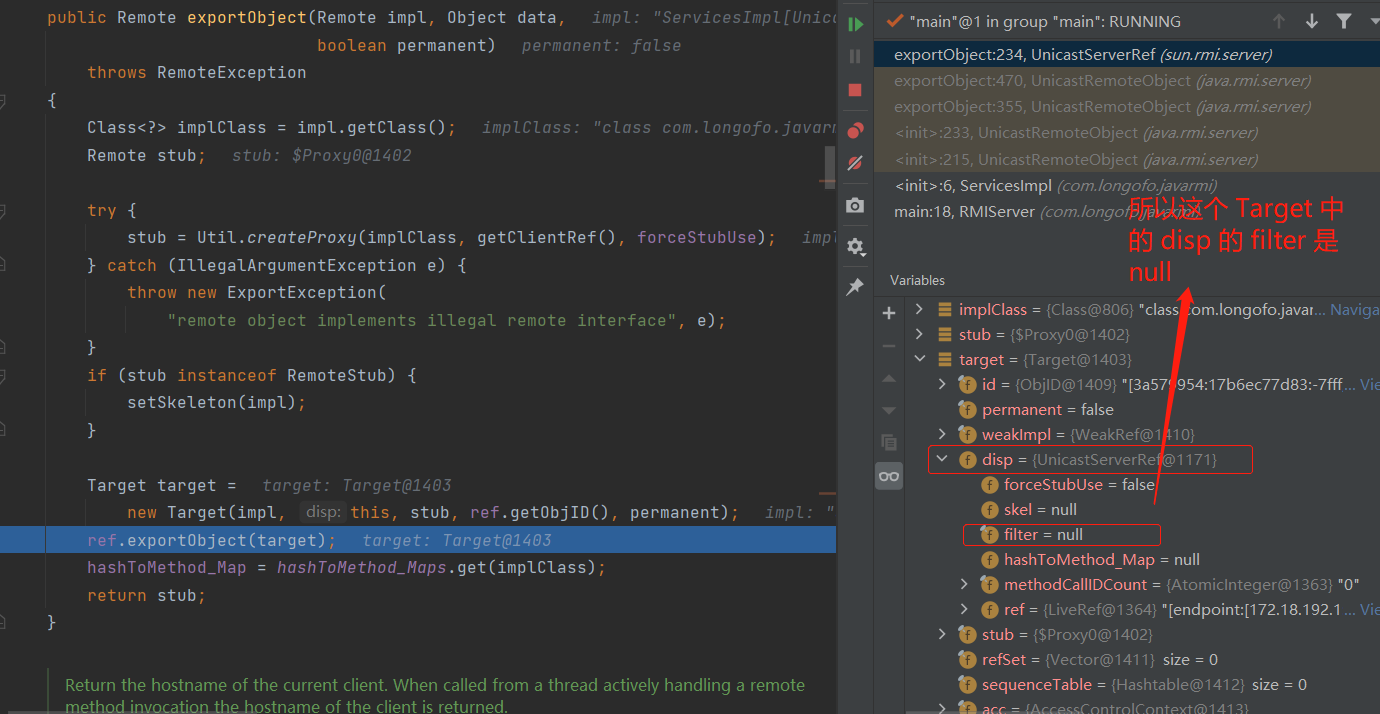Image resolution: width=1380 pixels, height=714 pixels.
Task: Move watch down in Variables toolbar
Action: 889,410
